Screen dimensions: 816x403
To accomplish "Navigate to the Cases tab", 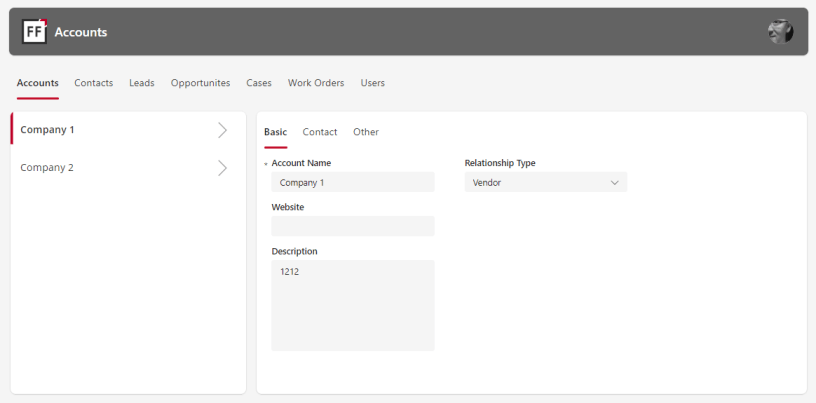I will tap(259, 83).
